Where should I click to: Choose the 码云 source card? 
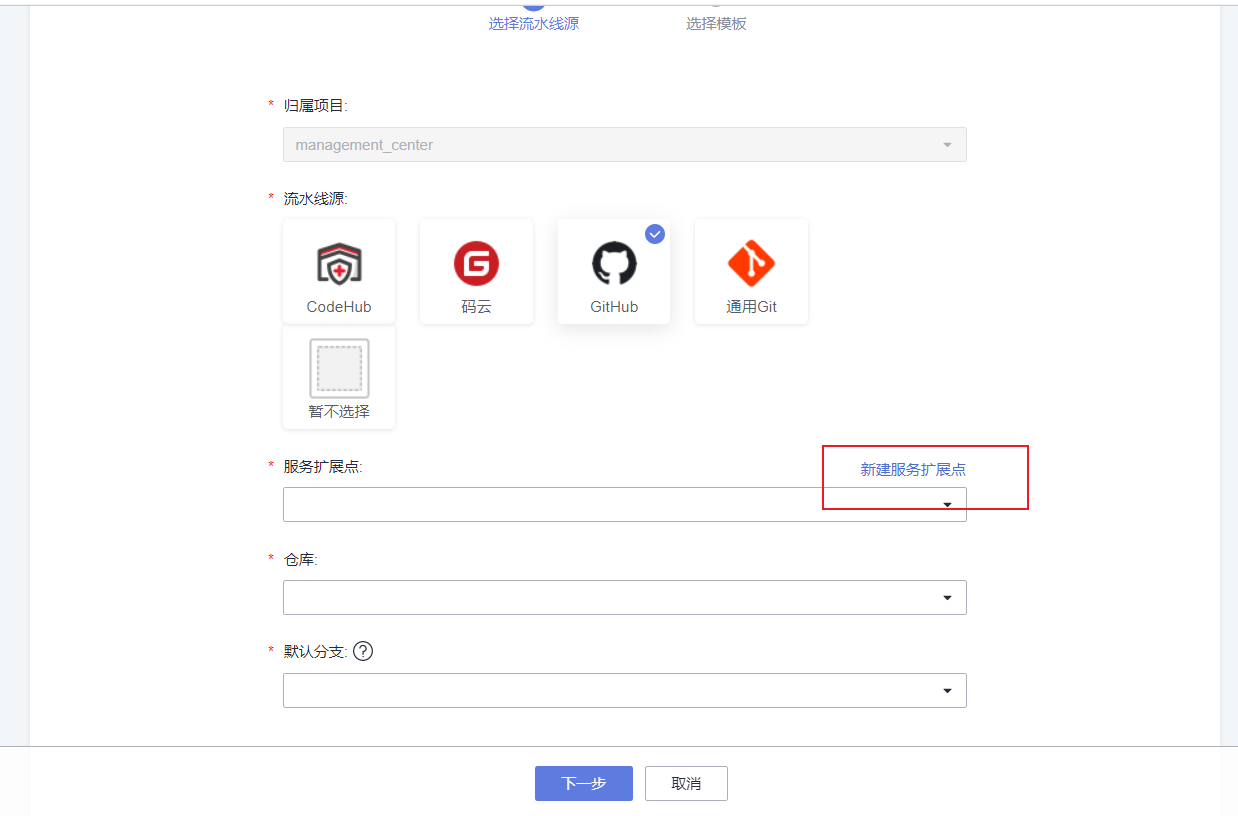click(476, 272)
